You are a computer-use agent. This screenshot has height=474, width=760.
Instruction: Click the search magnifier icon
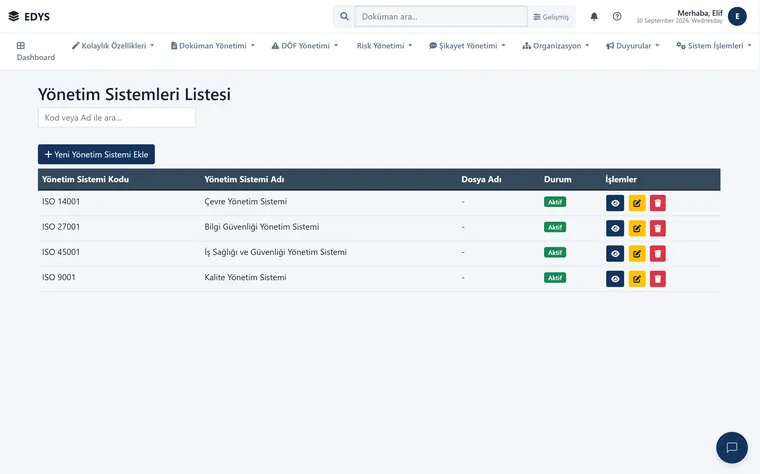click(344, 16)
